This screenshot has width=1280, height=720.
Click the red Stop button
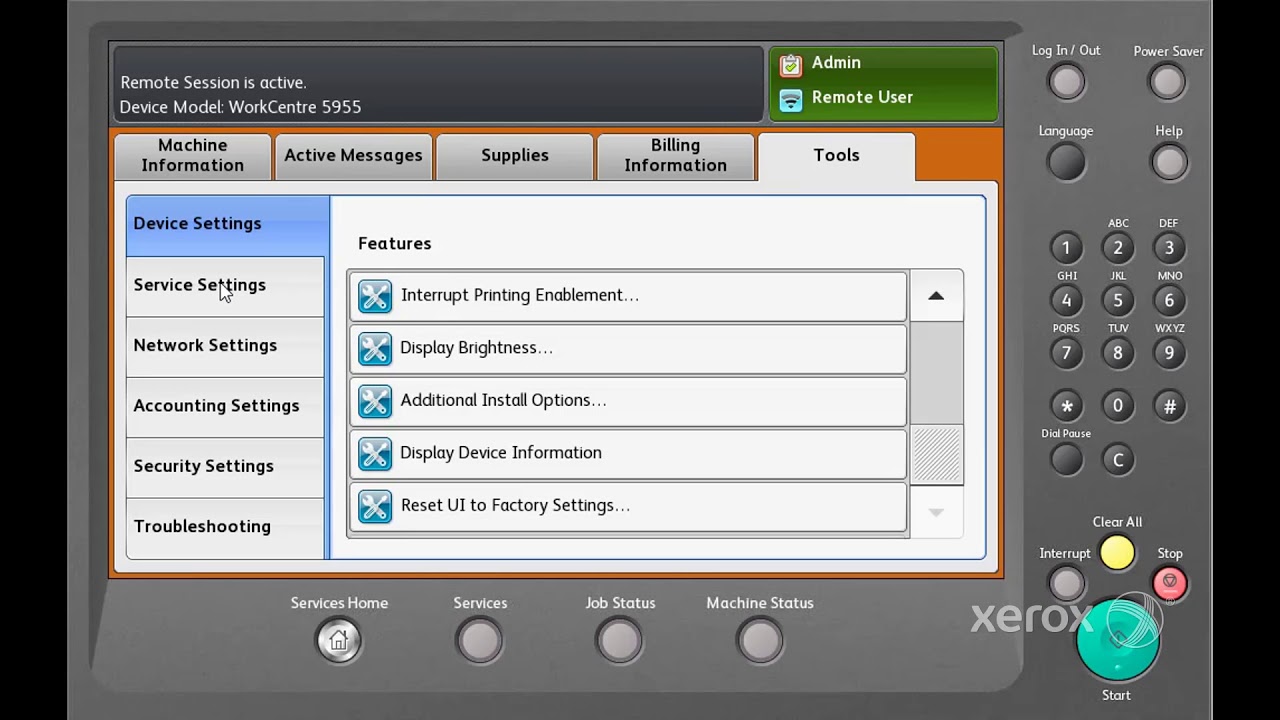1169,583
